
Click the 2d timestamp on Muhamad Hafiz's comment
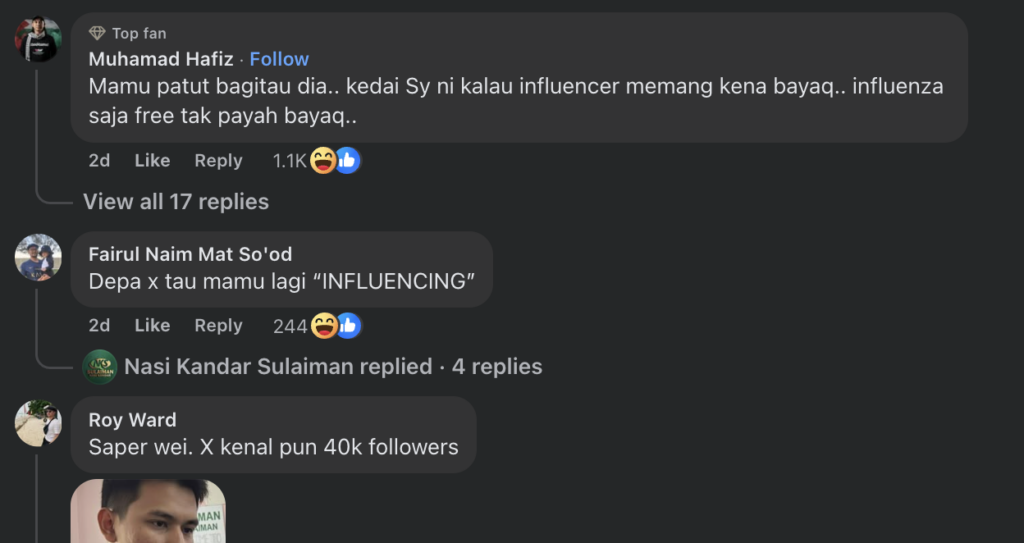click(99, 160)
